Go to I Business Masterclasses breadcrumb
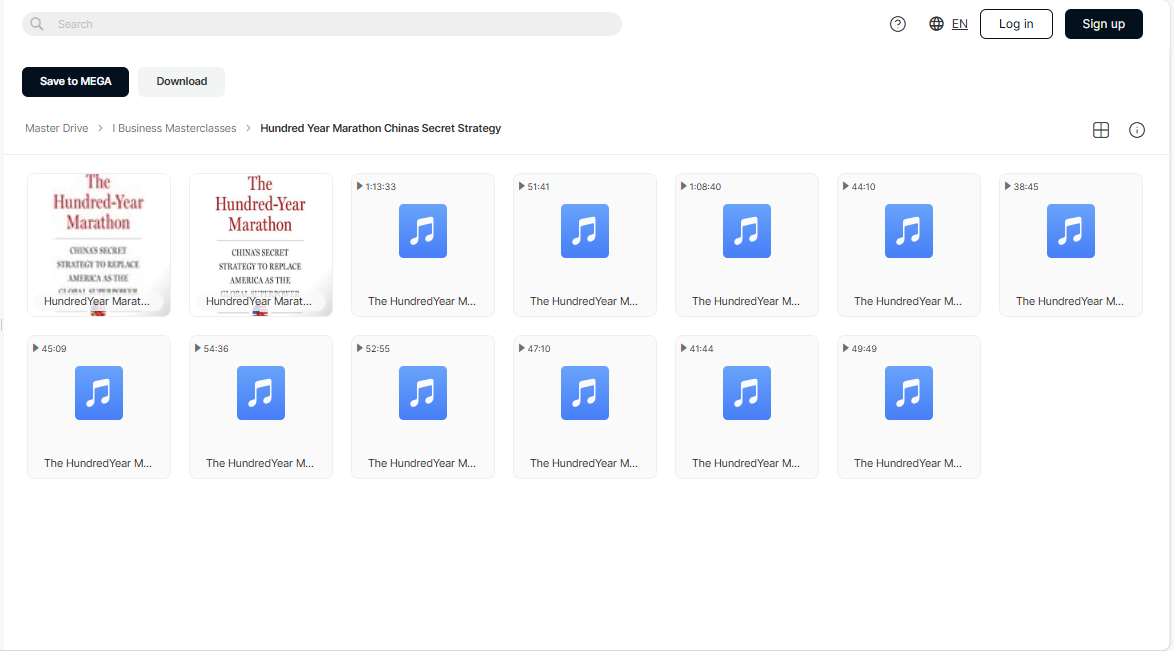The height and width of the screenshot is (651, 1174). point(174,128)
